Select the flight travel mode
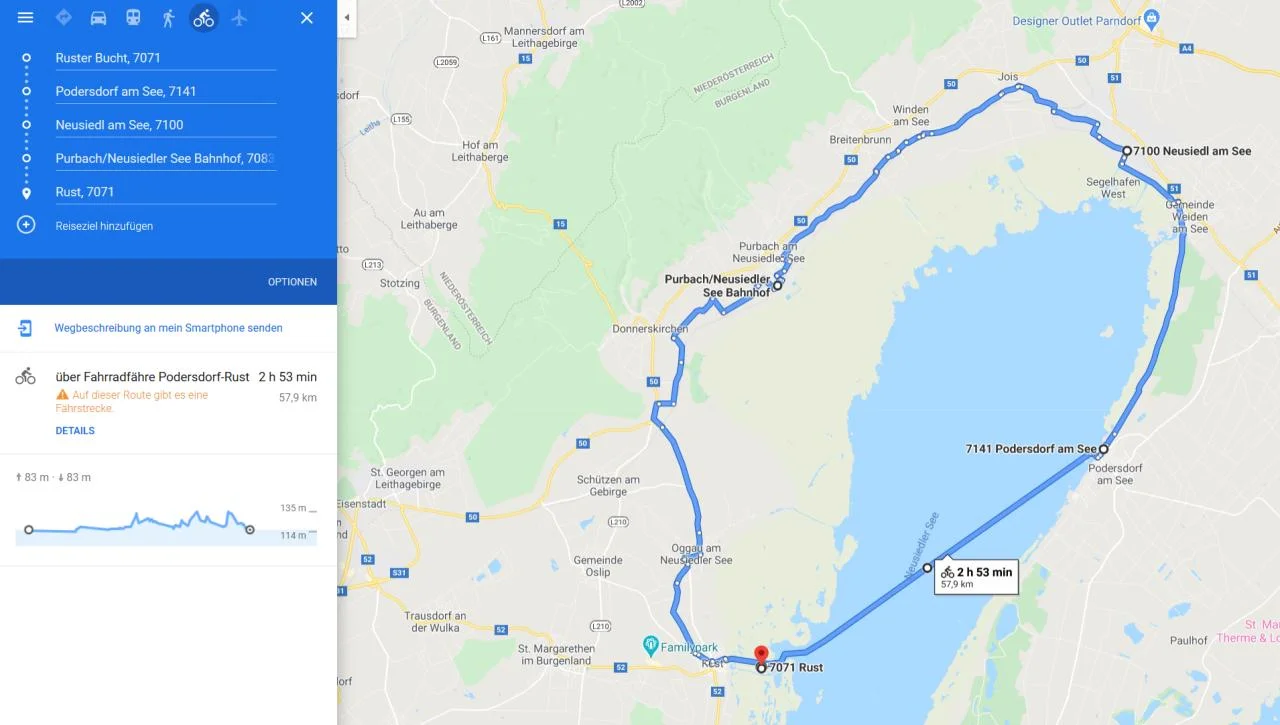The height and width of the screenshot is (725, 1280). tap(238, 18)
